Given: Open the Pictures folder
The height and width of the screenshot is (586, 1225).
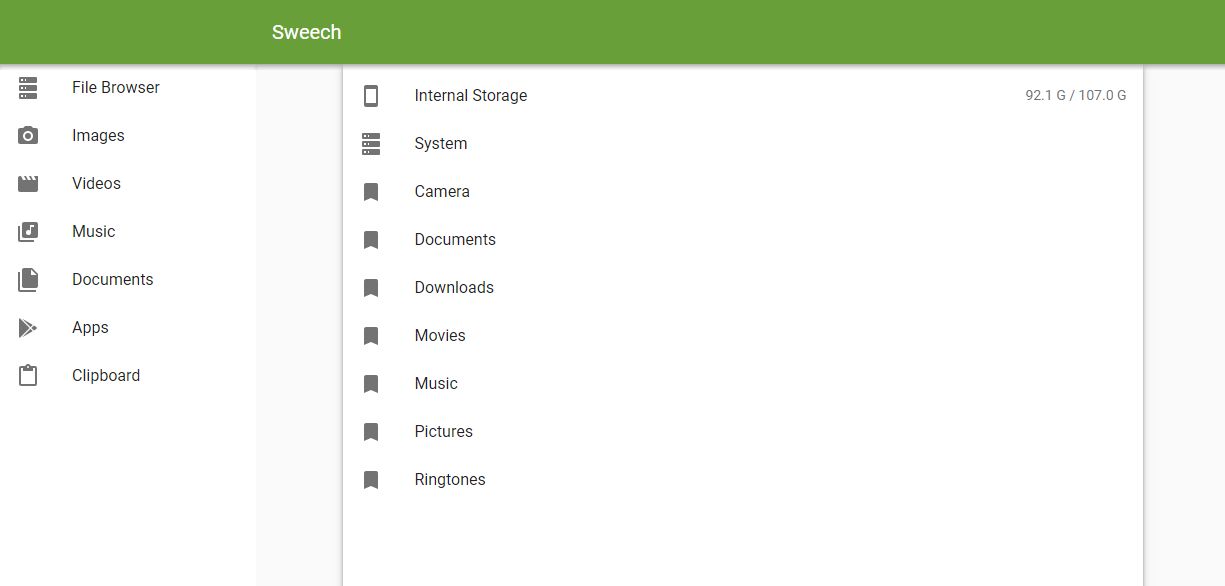Looking at the screenshot, I should click(743, 432).
